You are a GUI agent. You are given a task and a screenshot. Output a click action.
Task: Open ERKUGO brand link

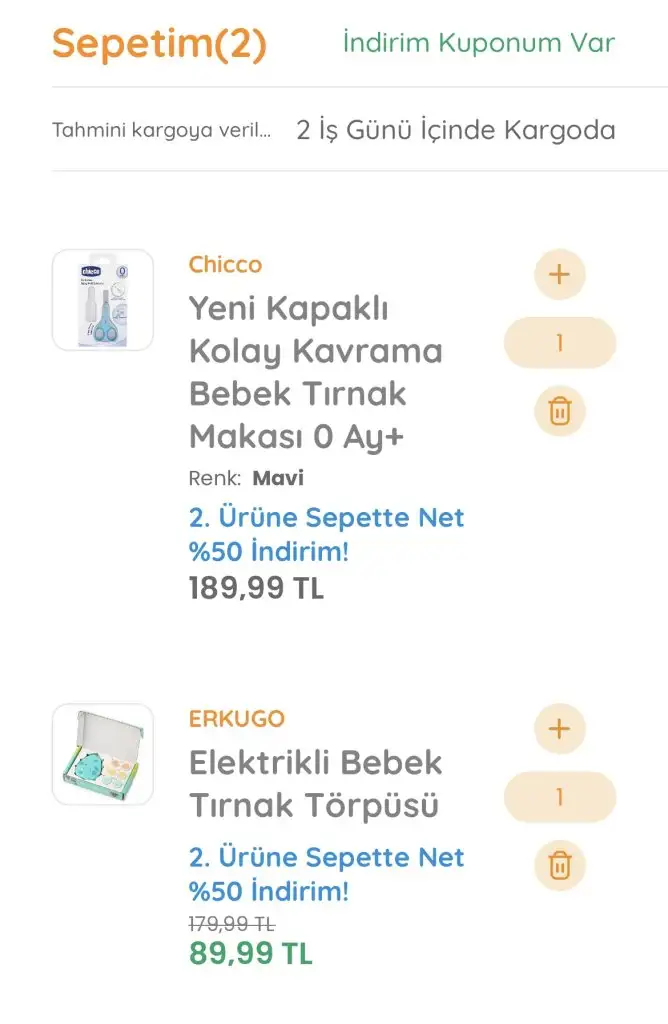236,719
